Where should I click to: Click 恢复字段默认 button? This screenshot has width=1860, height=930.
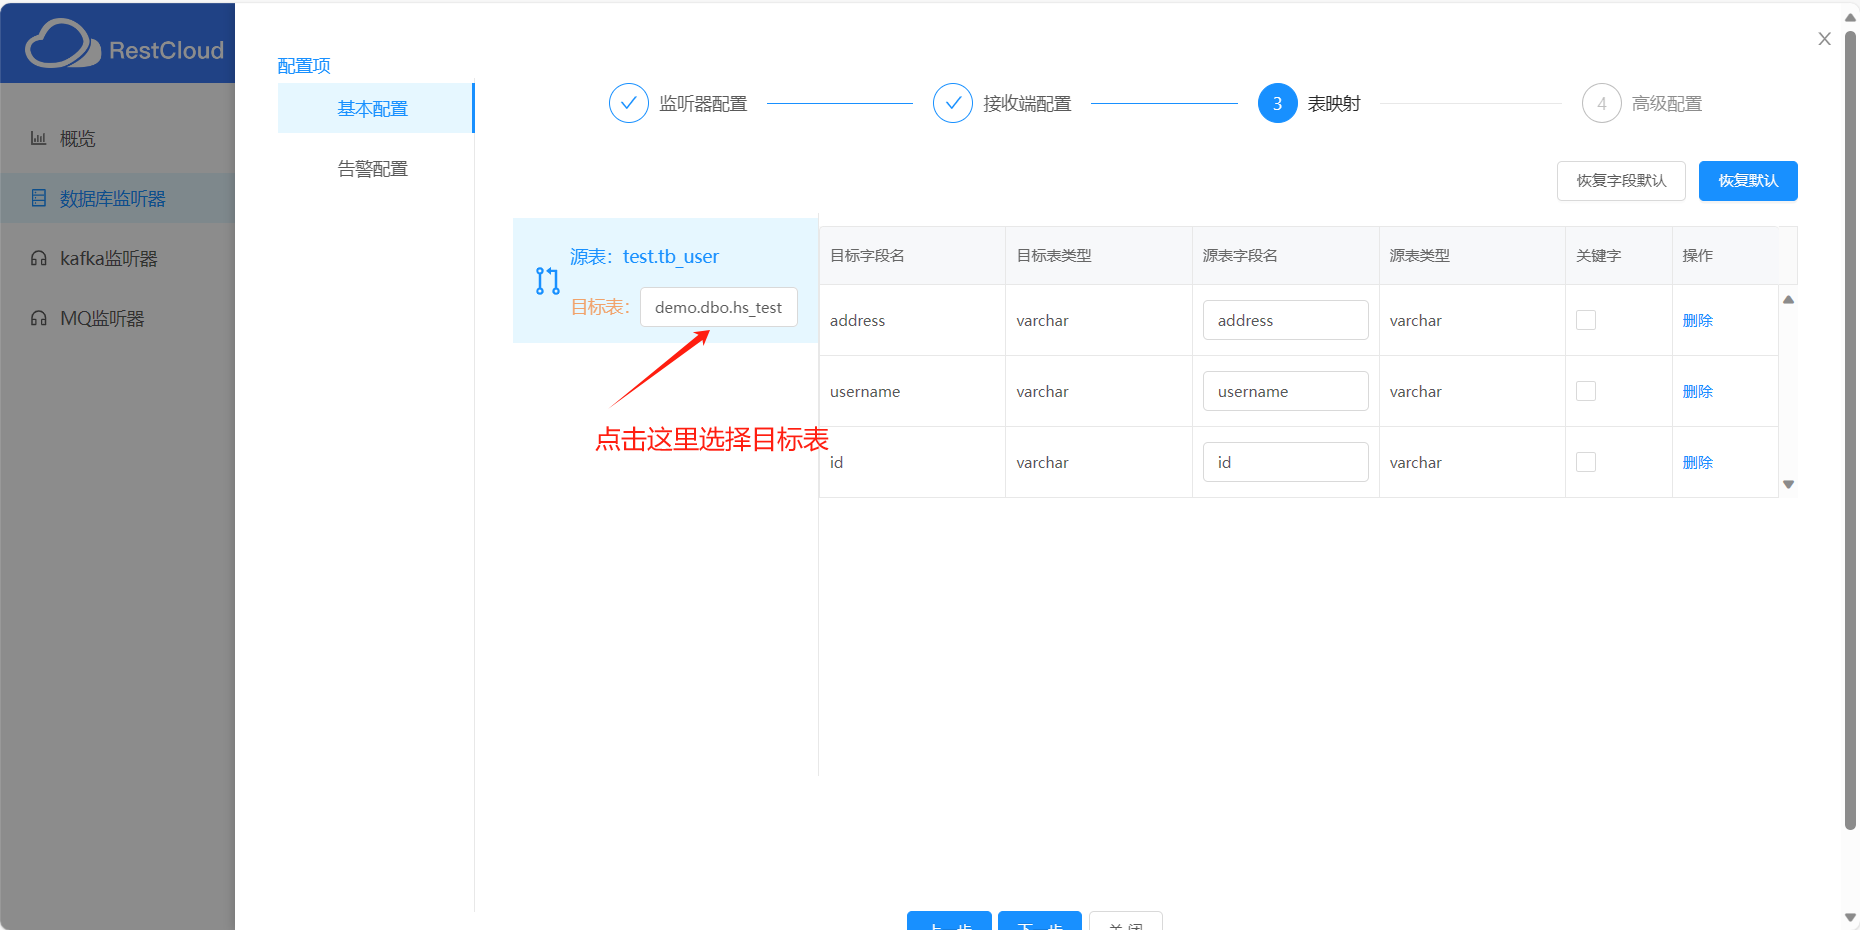pyautogui.click(x=1621, y=181)
